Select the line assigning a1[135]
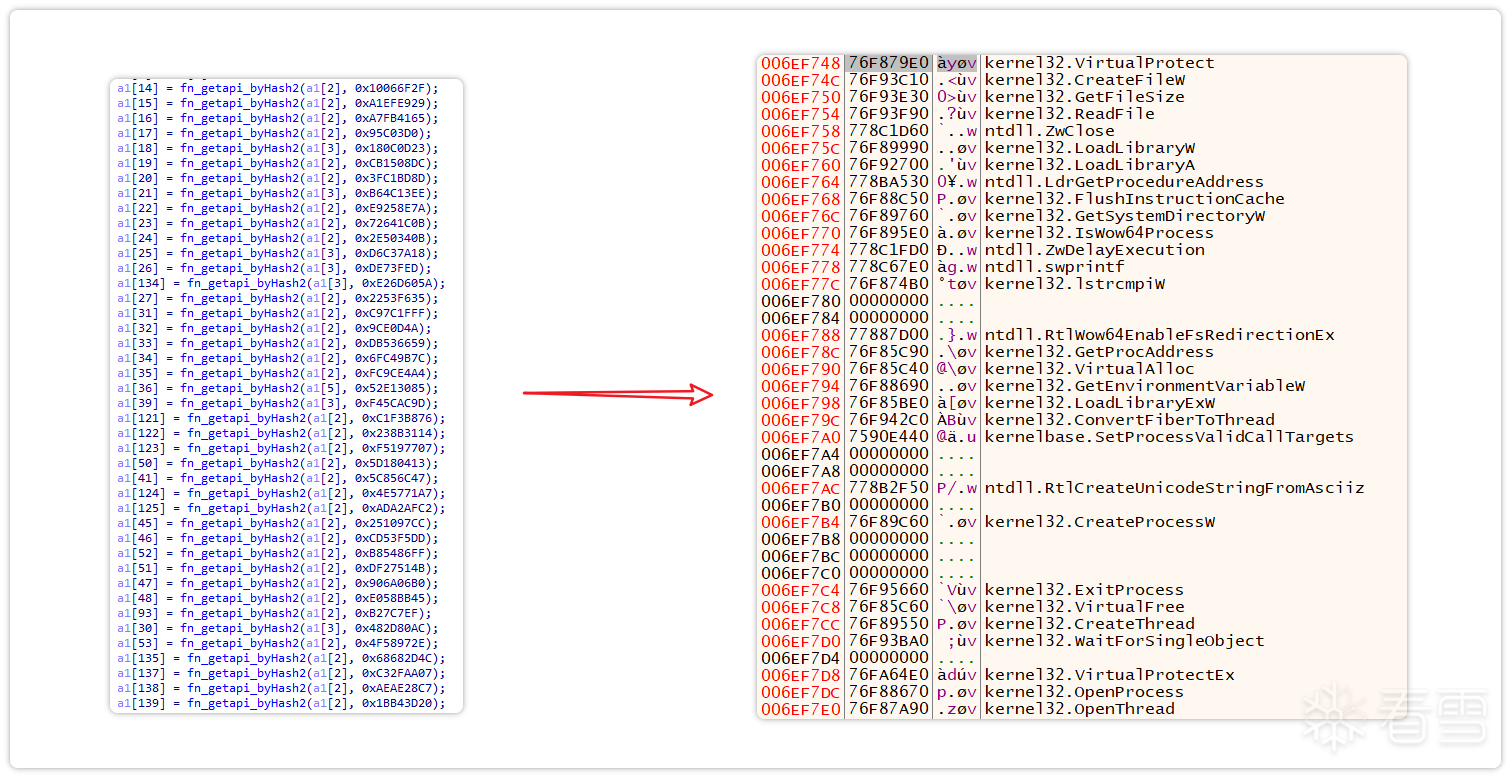The width and height of the screenshot is (1511, 778). 281,658
